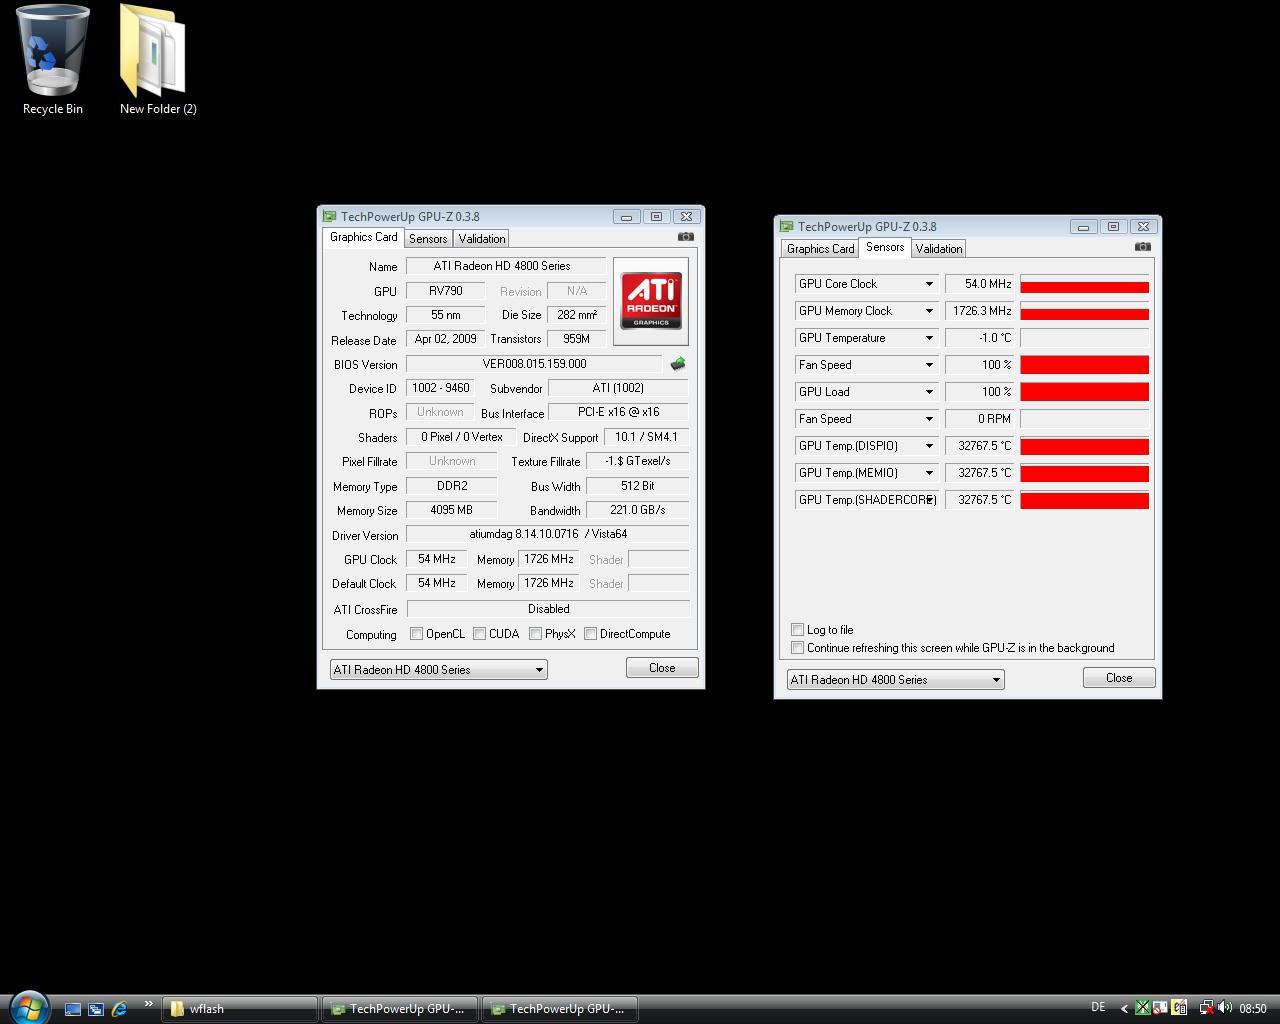Viewport: 1280px width, 1024px height.
Task: Click the ATI Radeon Graphics logo
Action: point(651,301)
